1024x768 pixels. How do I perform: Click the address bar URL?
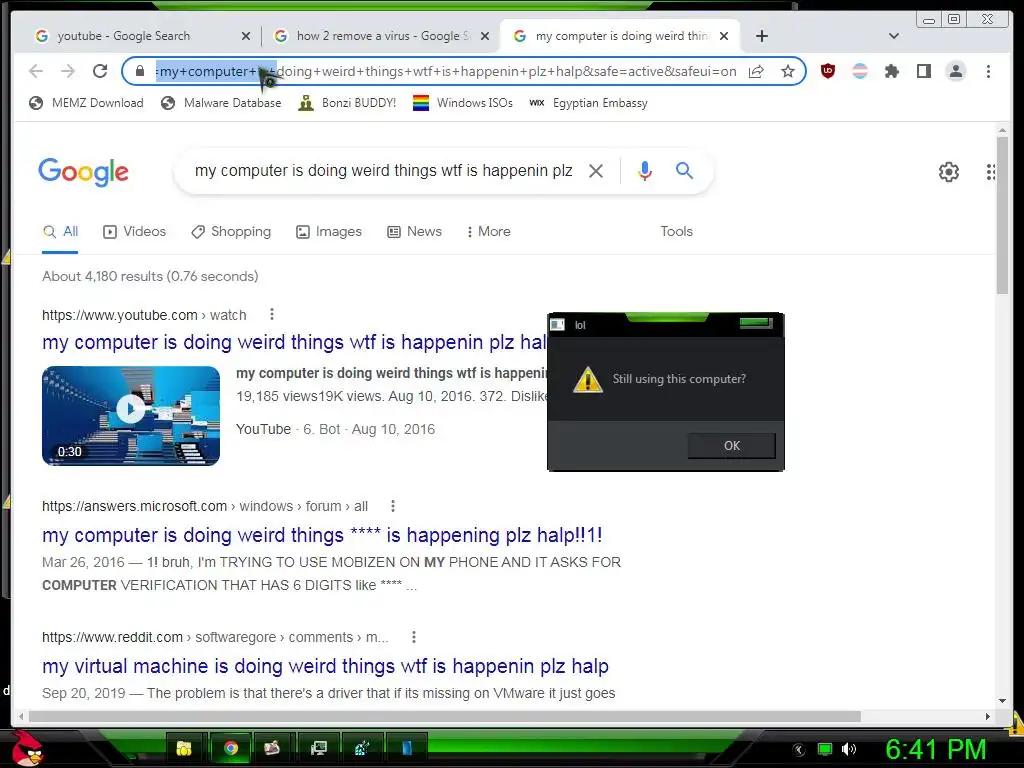pyautogui.click(x=447, y=71)
